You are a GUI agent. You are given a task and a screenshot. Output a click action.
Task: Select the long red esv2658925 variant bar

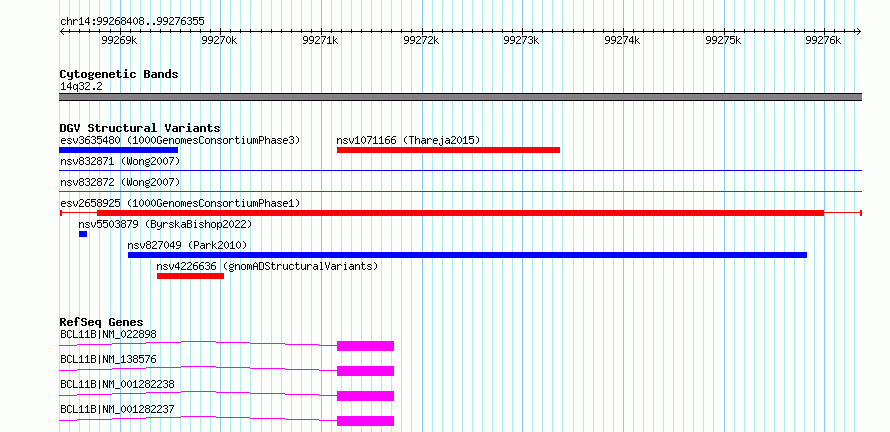460,213
